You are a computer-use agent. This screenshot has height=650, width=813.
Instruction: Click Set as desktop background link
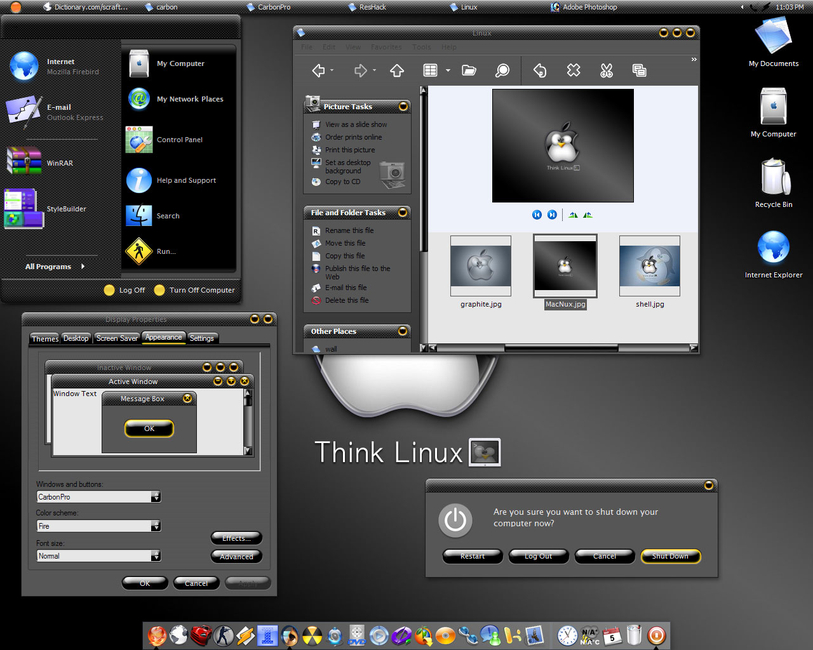[347, 166]
